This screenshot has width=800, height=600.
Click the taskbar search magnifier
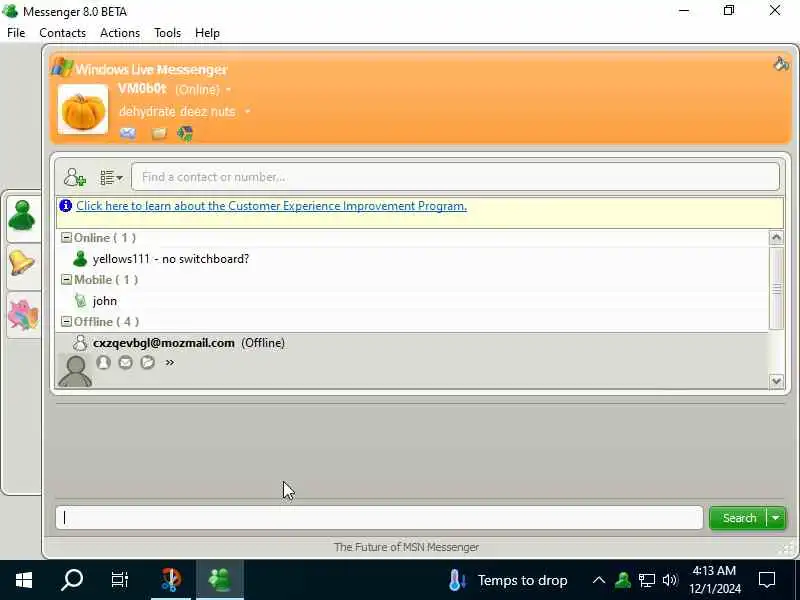pos(71,580)
